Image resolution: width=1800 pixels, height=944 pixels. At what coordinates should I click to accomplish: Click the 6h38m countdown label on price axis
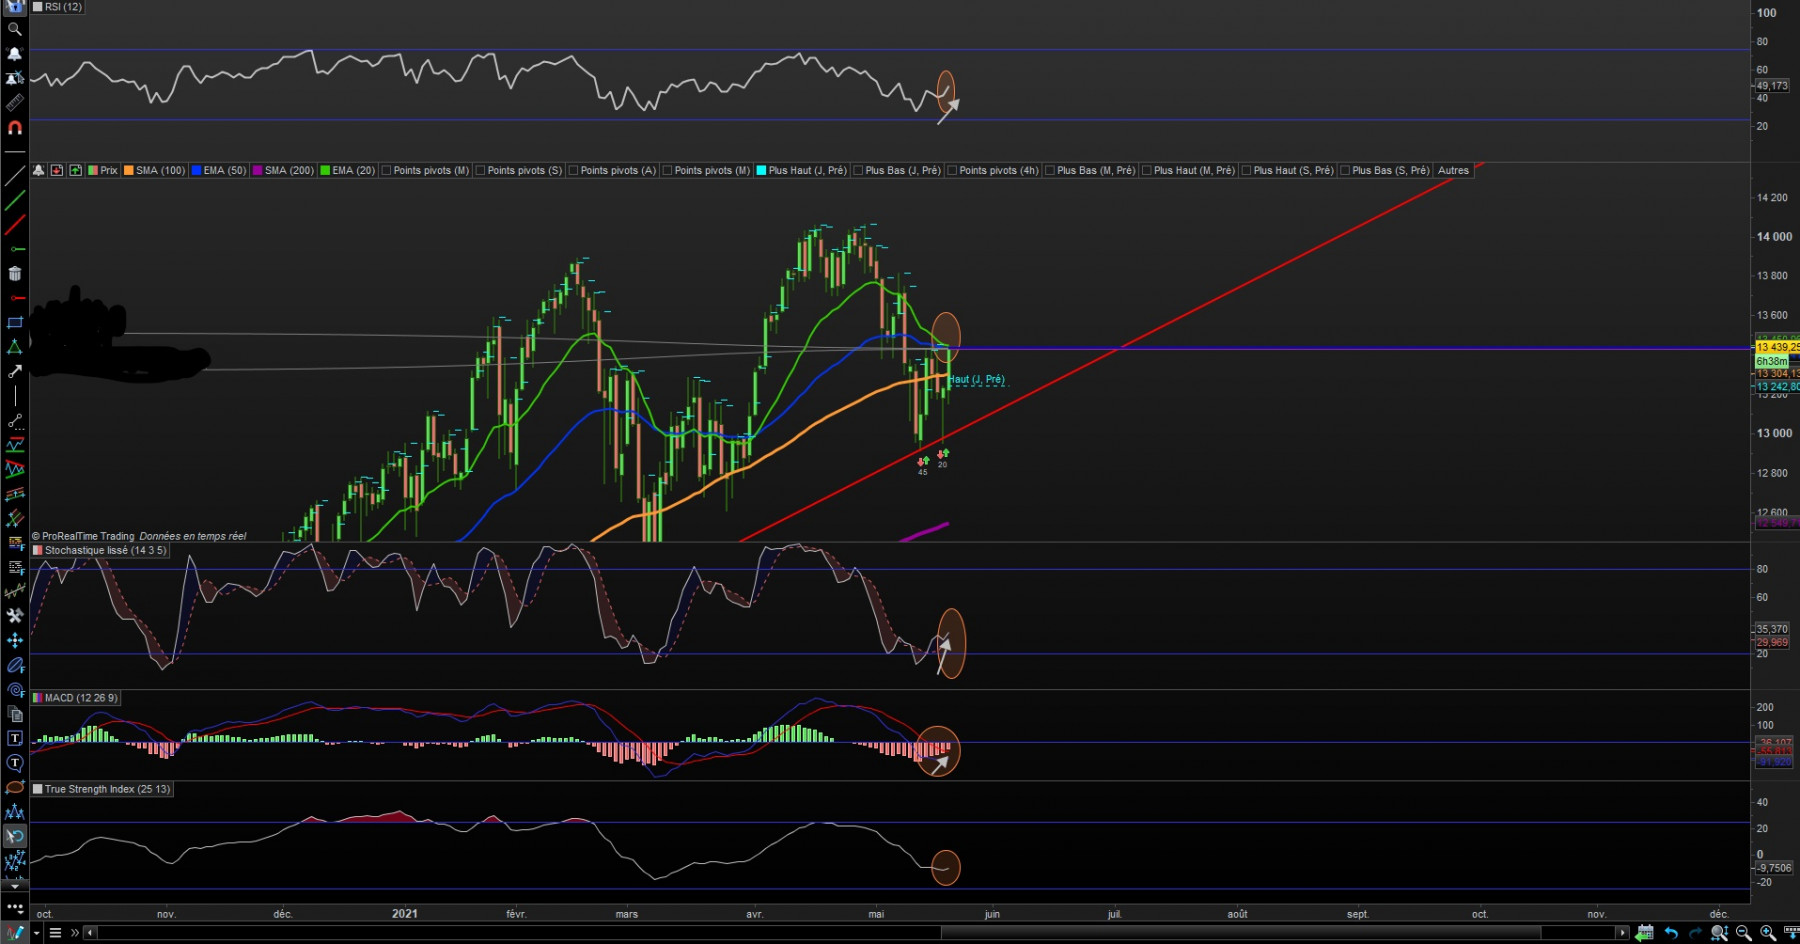tap(1771, 361)
